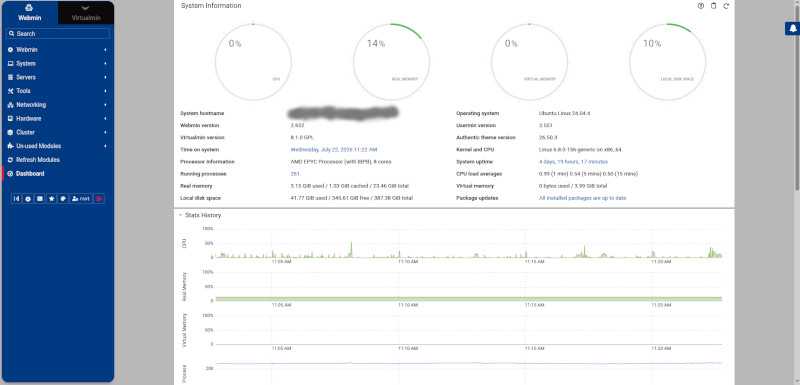Expand the System menu arrow
The height and width of the screenshot is (385, 800).
105,64
